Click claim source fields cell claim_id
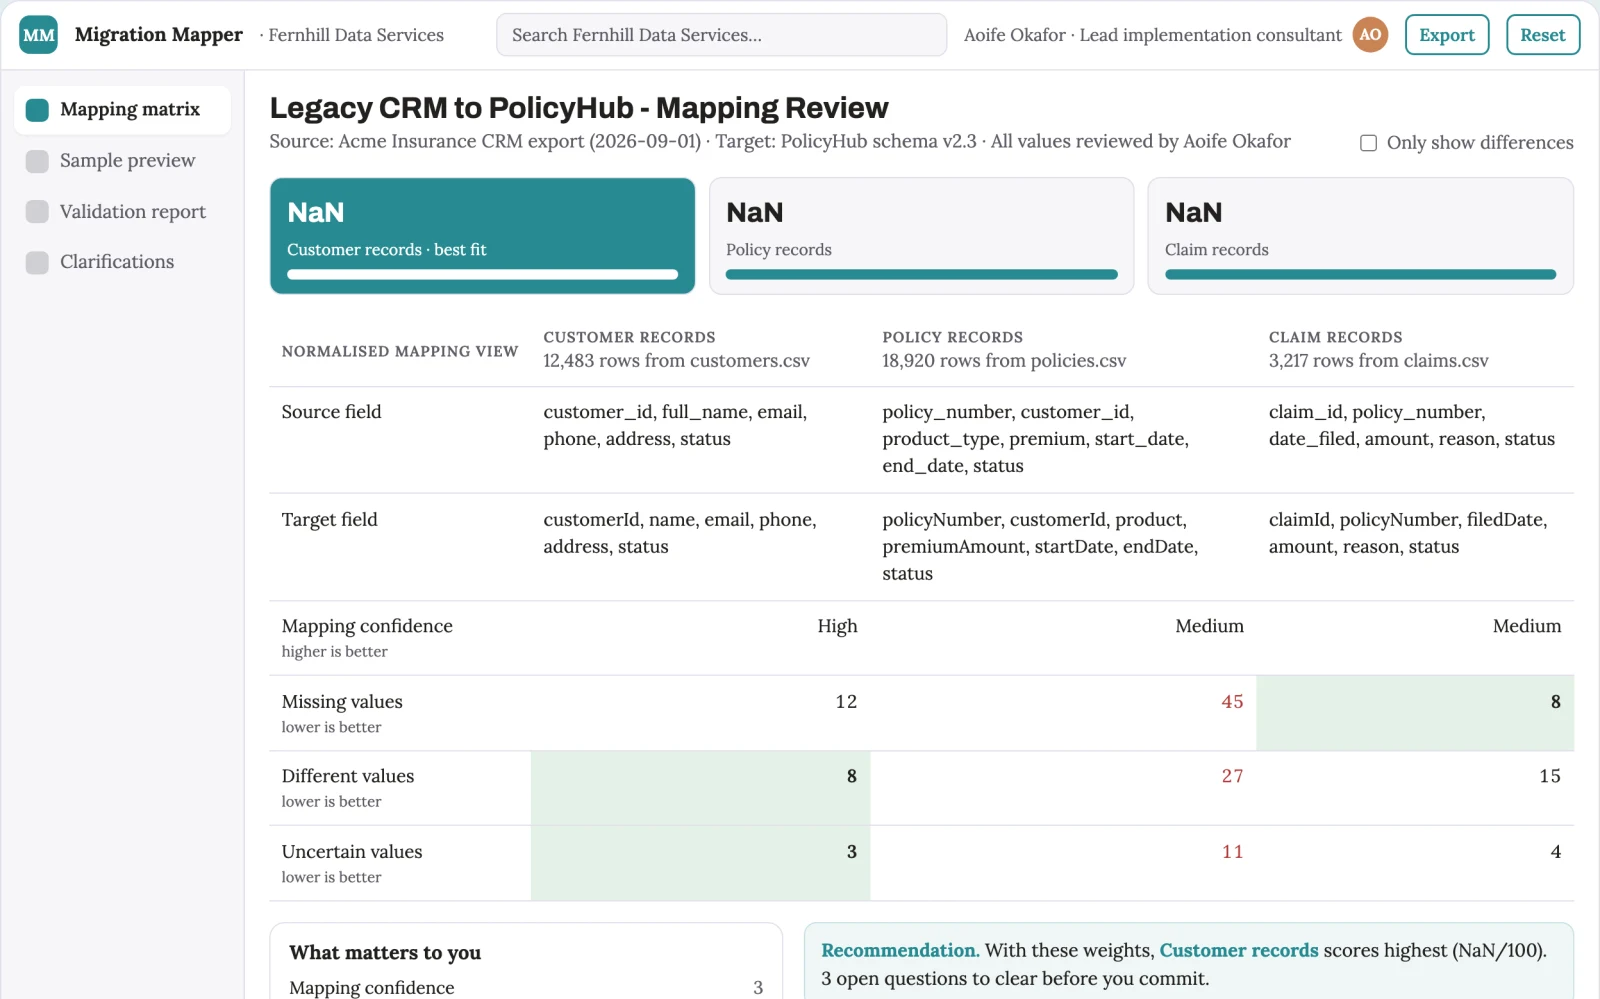Viewport: 1600px width, 999px height. click(1415, 440)
